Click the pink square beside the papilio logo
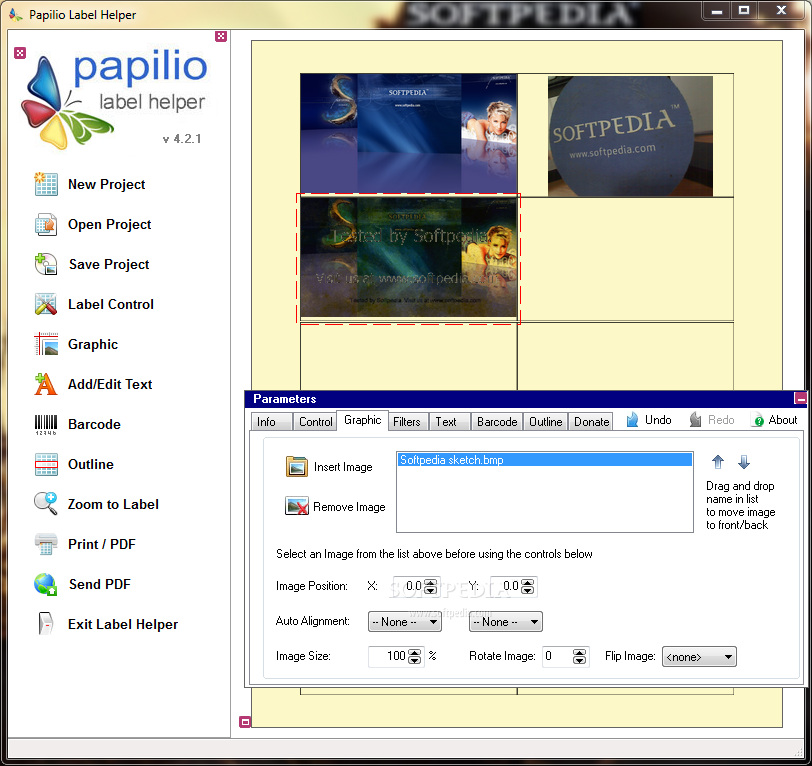Viewport: 812px width, 766px height. click(20, 53)
